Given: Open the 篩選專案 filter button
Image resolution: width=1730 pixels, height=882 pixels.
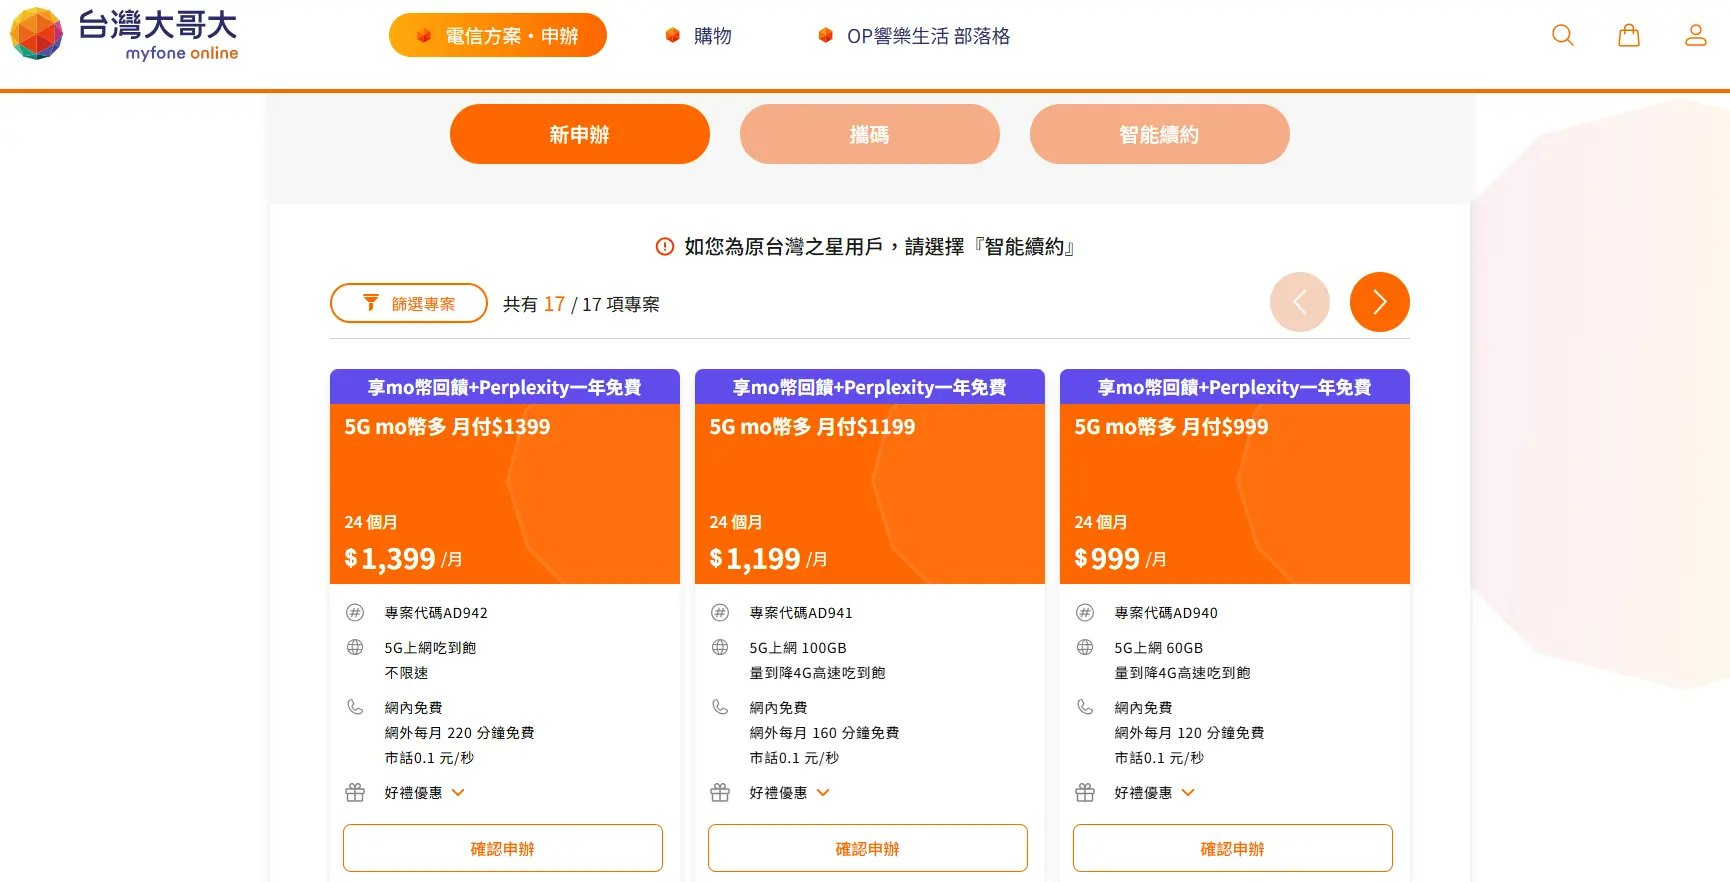Looking at the screenshot, I should pos(409,303).
